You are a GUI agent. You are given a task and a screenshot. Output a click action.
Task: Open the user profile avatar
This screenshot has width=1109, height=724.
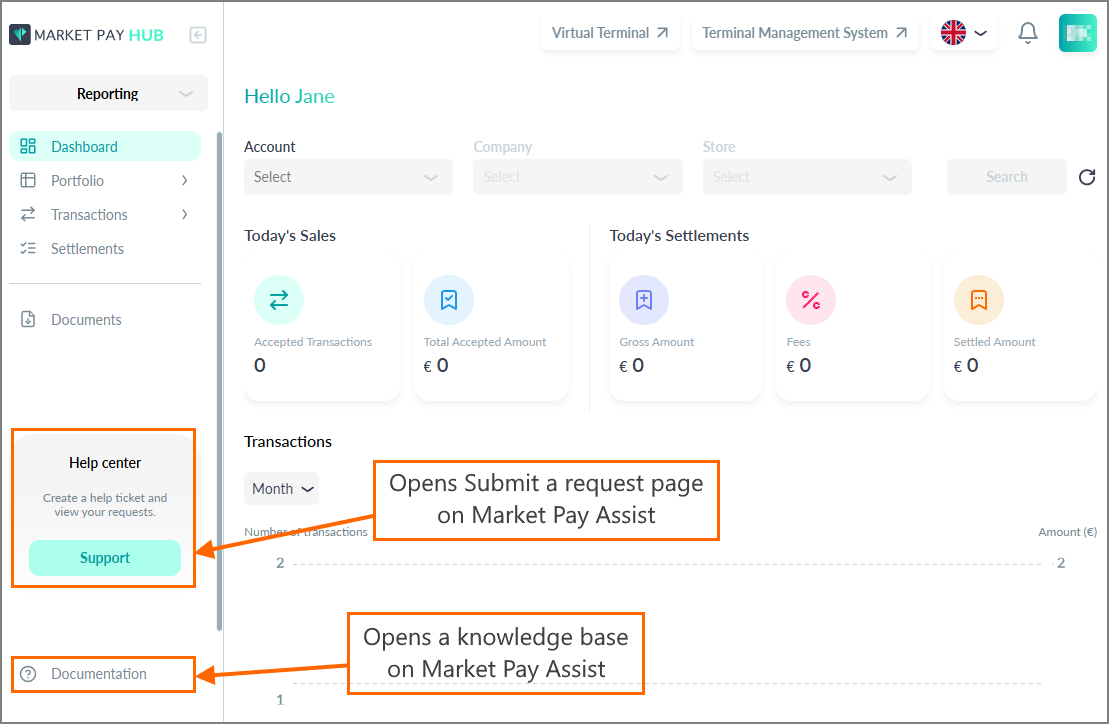(x=1077, y=33)
